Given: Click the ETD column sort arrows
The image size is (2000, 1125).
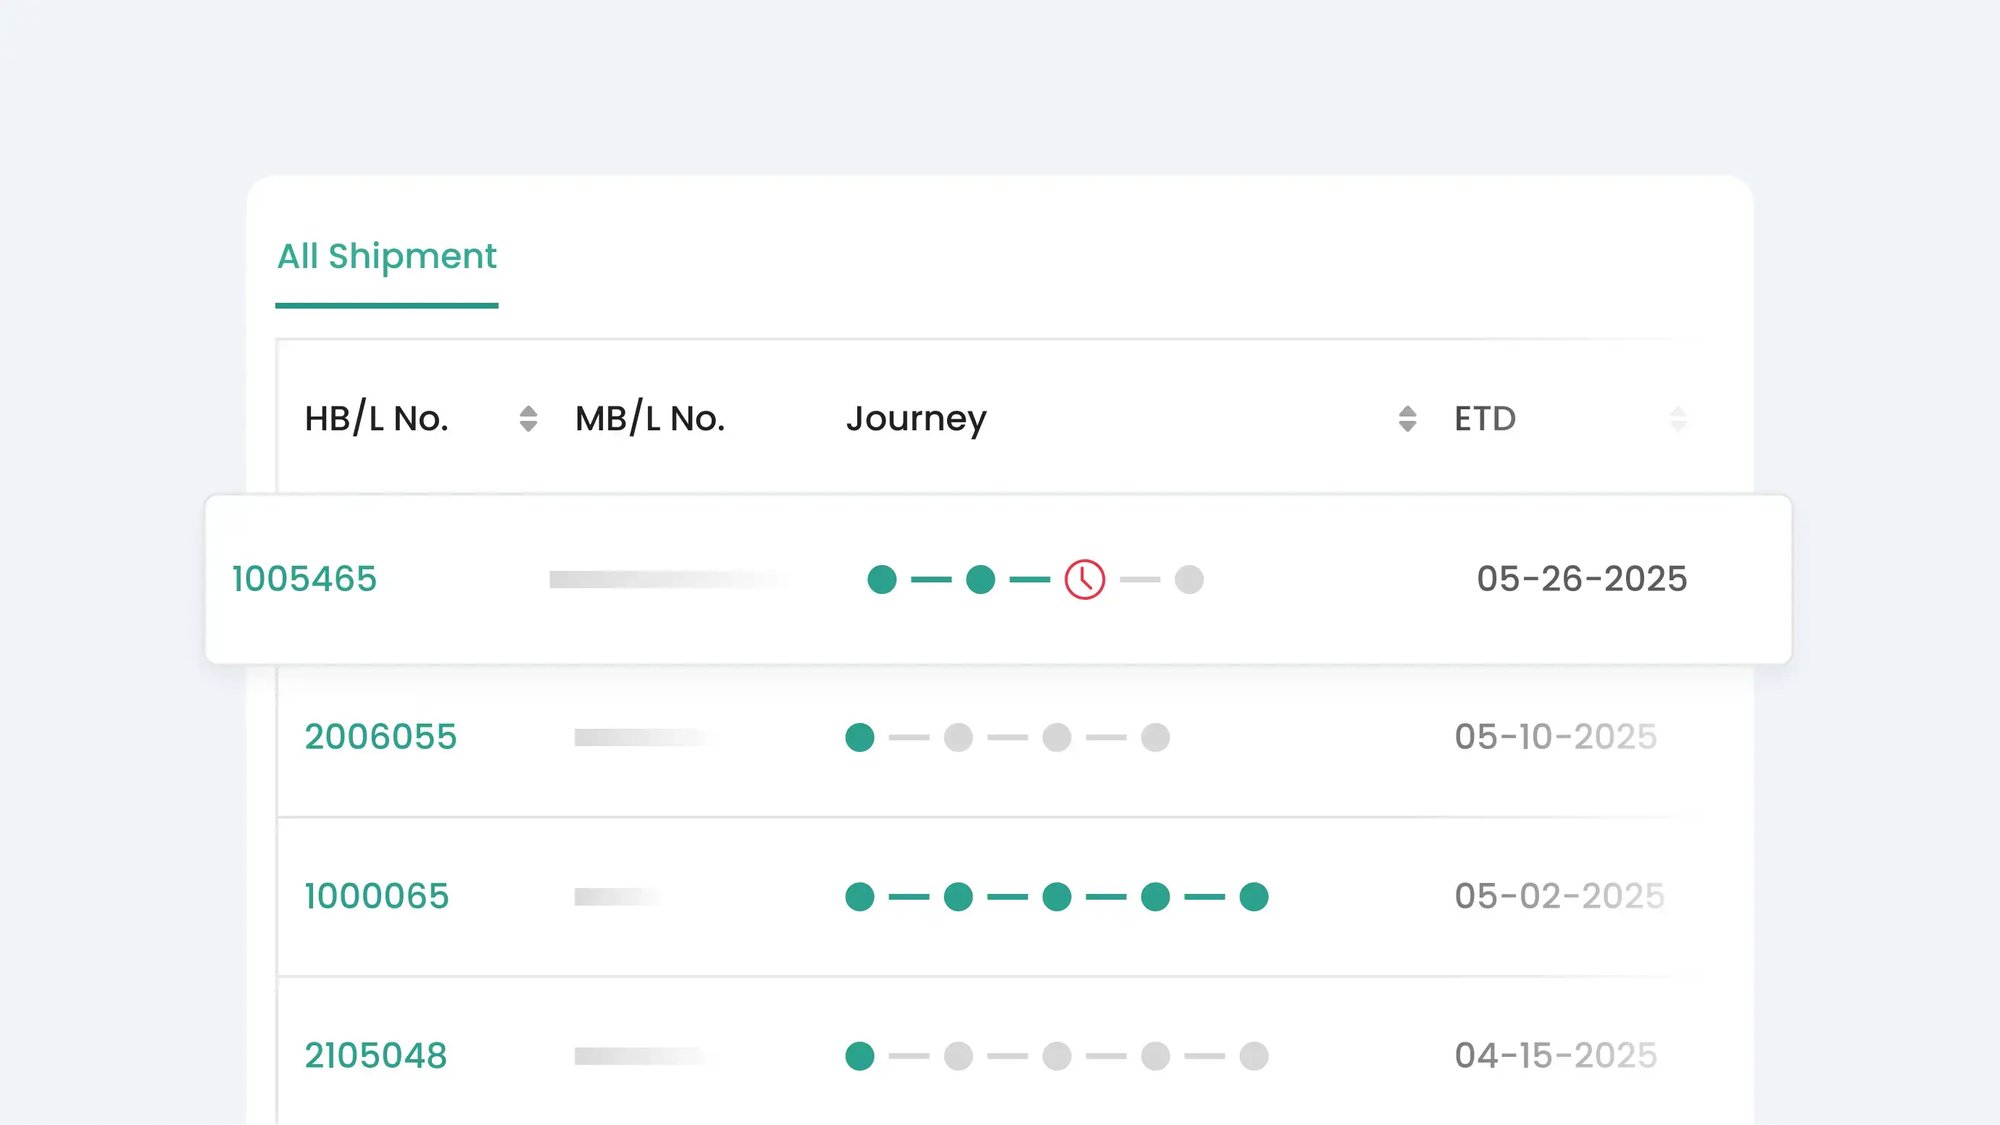Looking at the screenshot, I should tap(1678, 418).
